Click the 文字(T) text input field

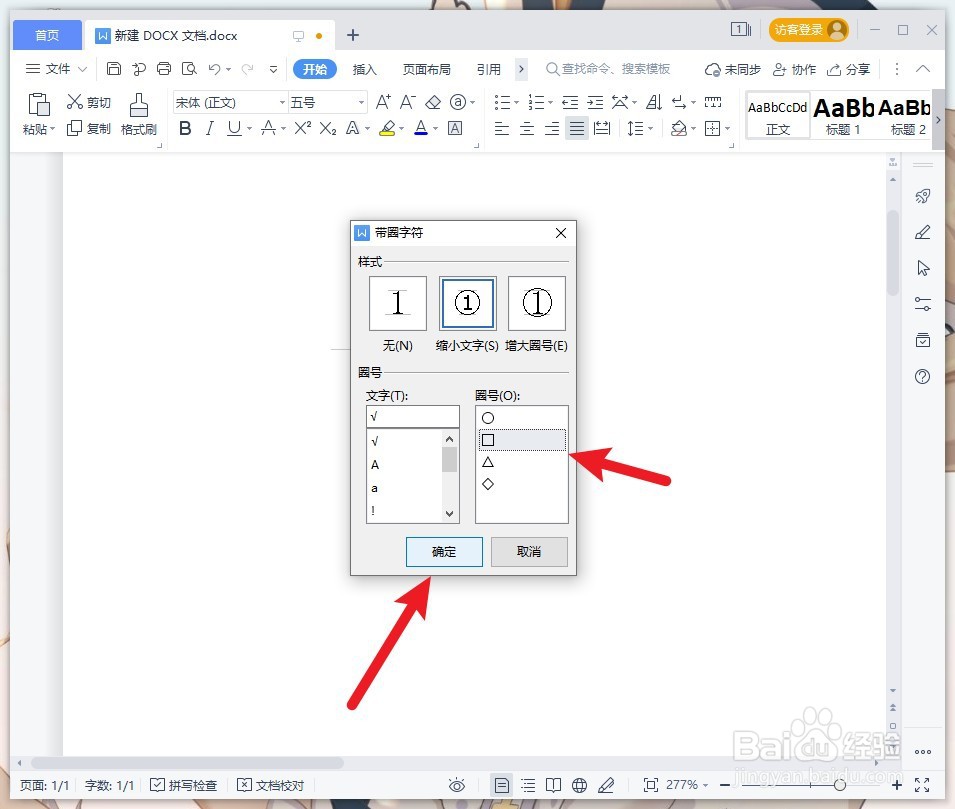413,417
